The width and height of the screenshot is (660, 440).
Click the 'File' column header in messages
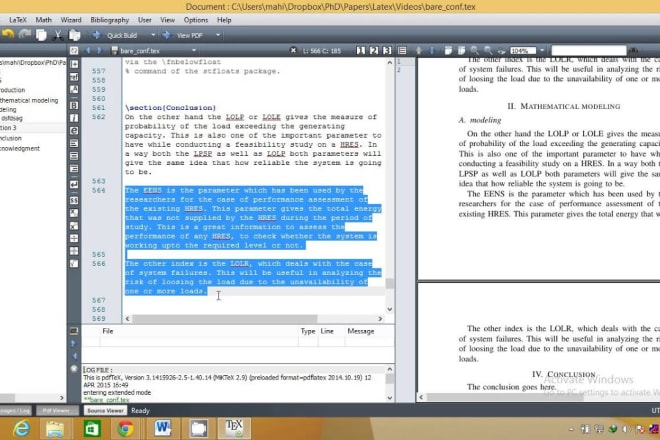point(108,331)
